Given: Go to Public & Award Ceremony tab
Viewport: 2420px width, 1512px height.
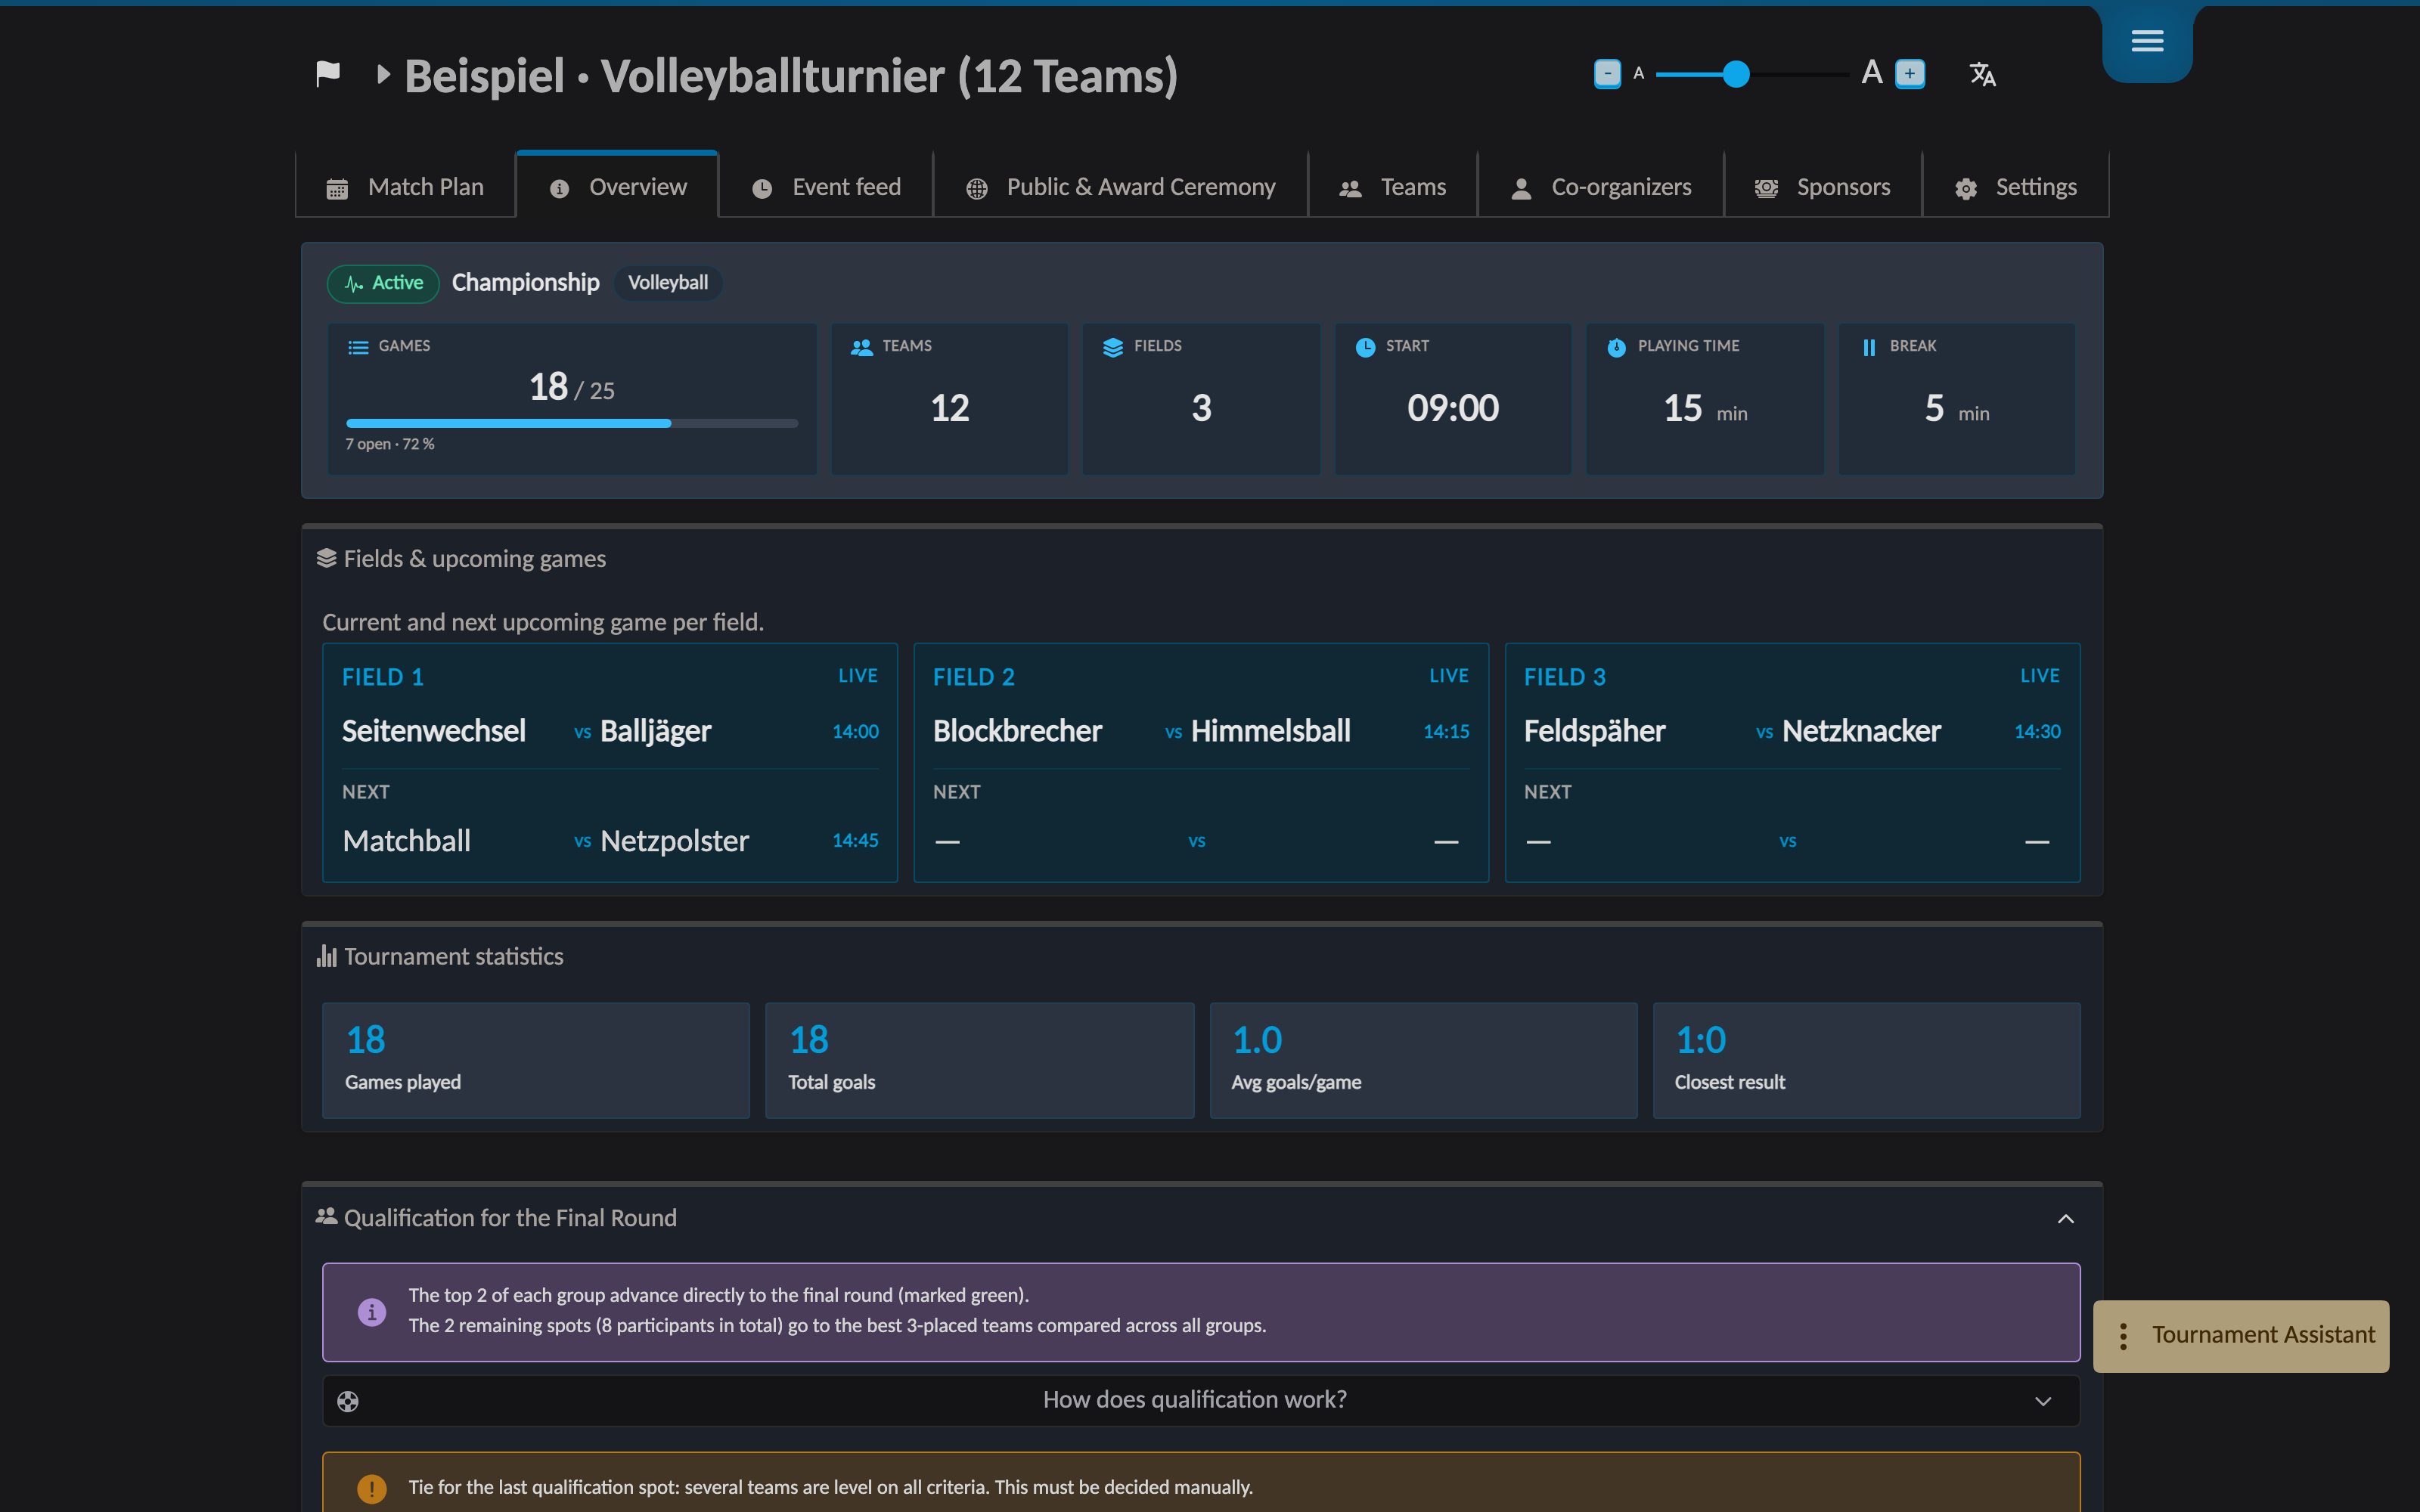Looking at the screenshot, I should [x=1120, y=187].
